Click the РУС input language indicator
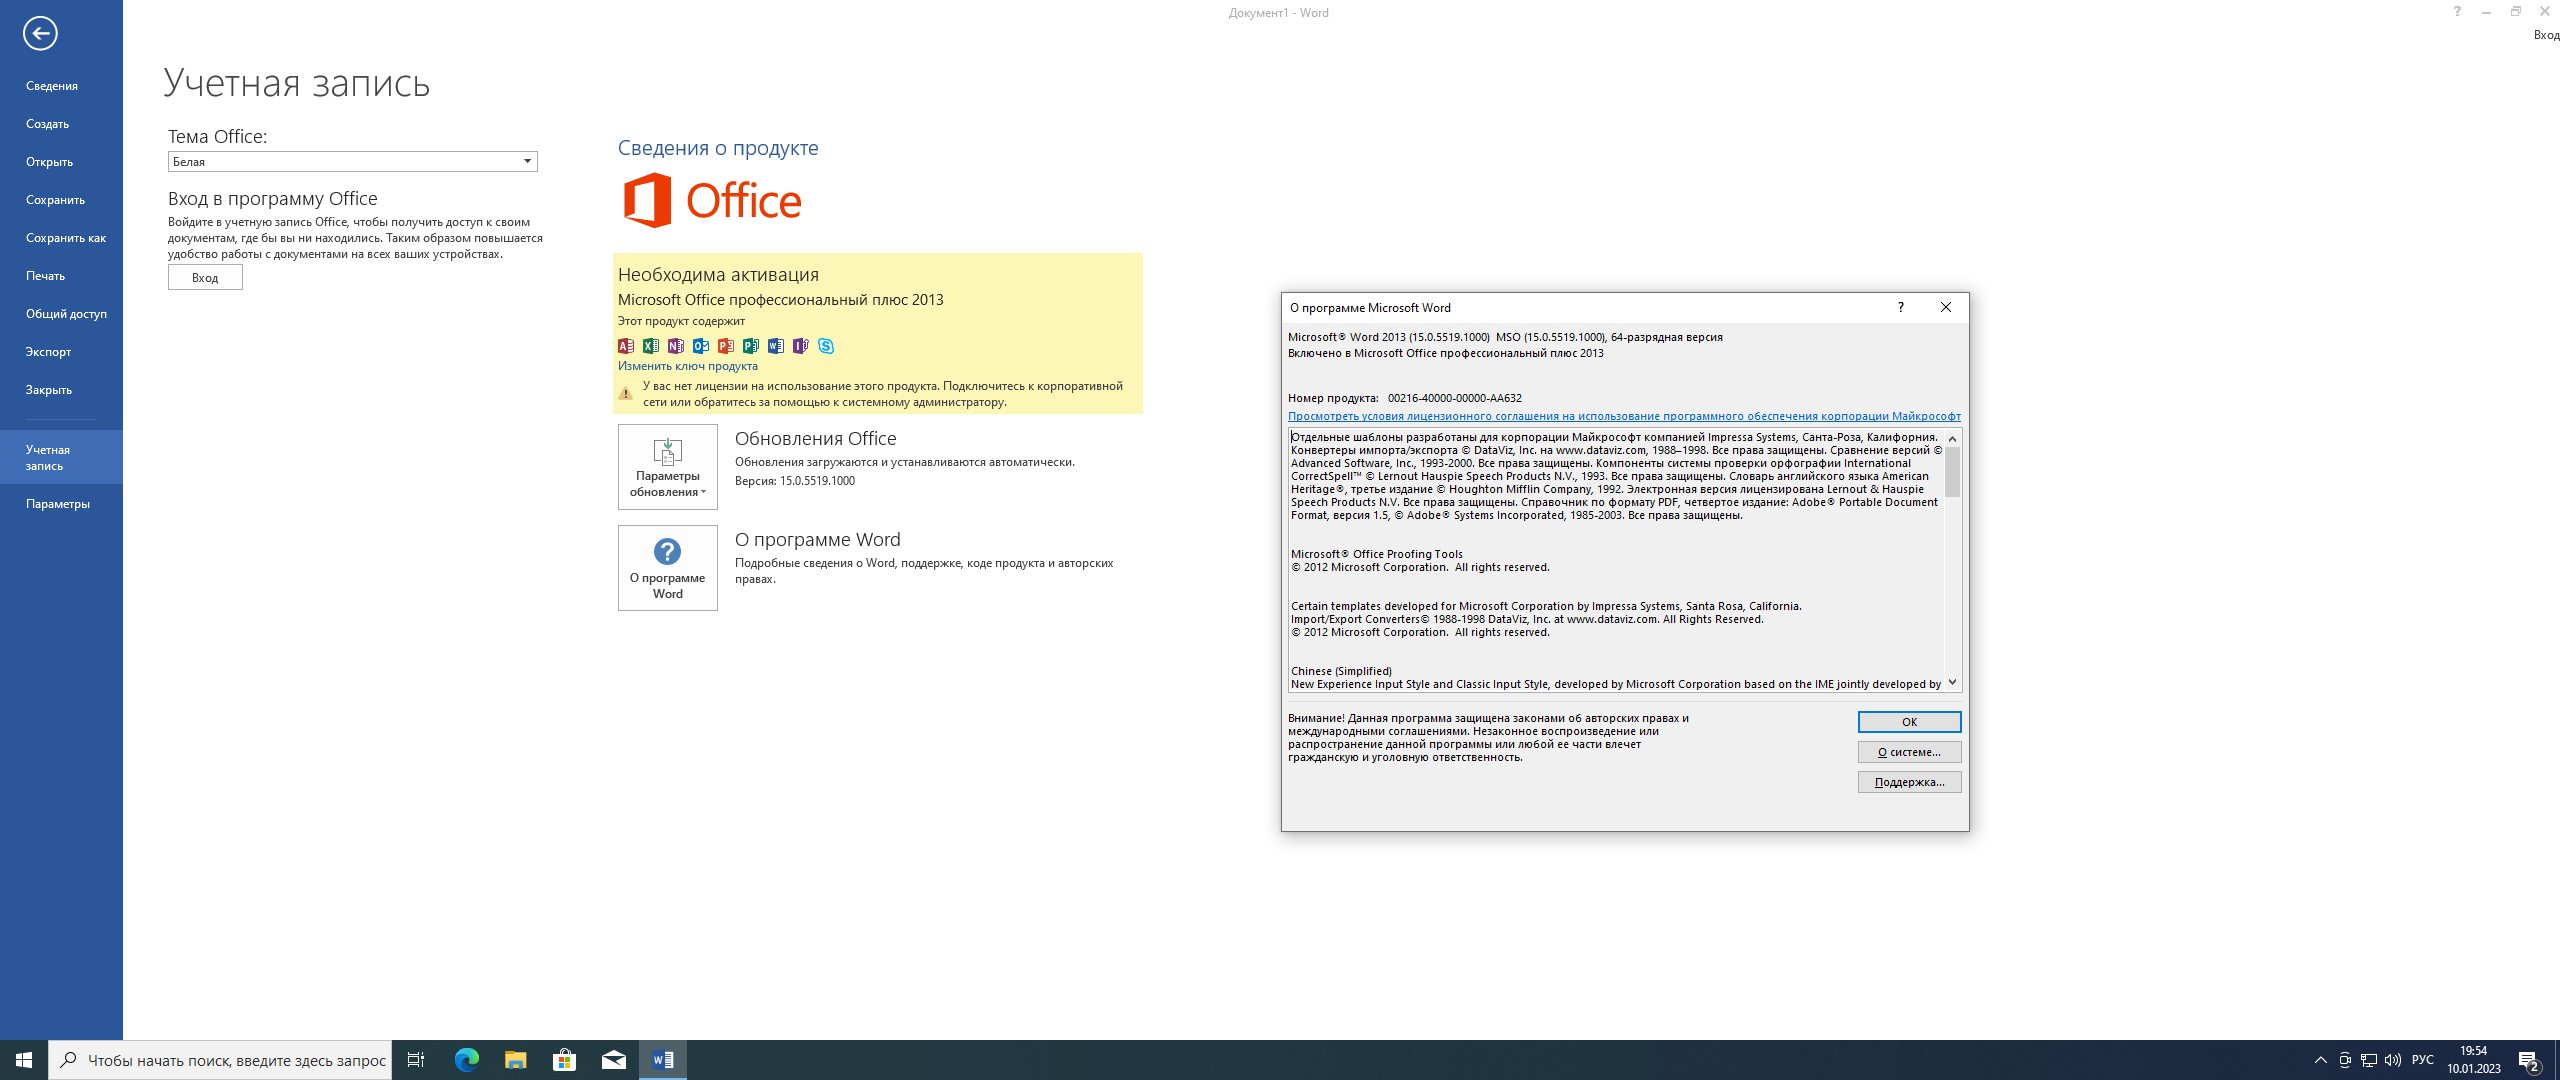Image resolution: width=2560 pixels, height=1080 pixels. pyautogui.click(x=2423, y=1060)
